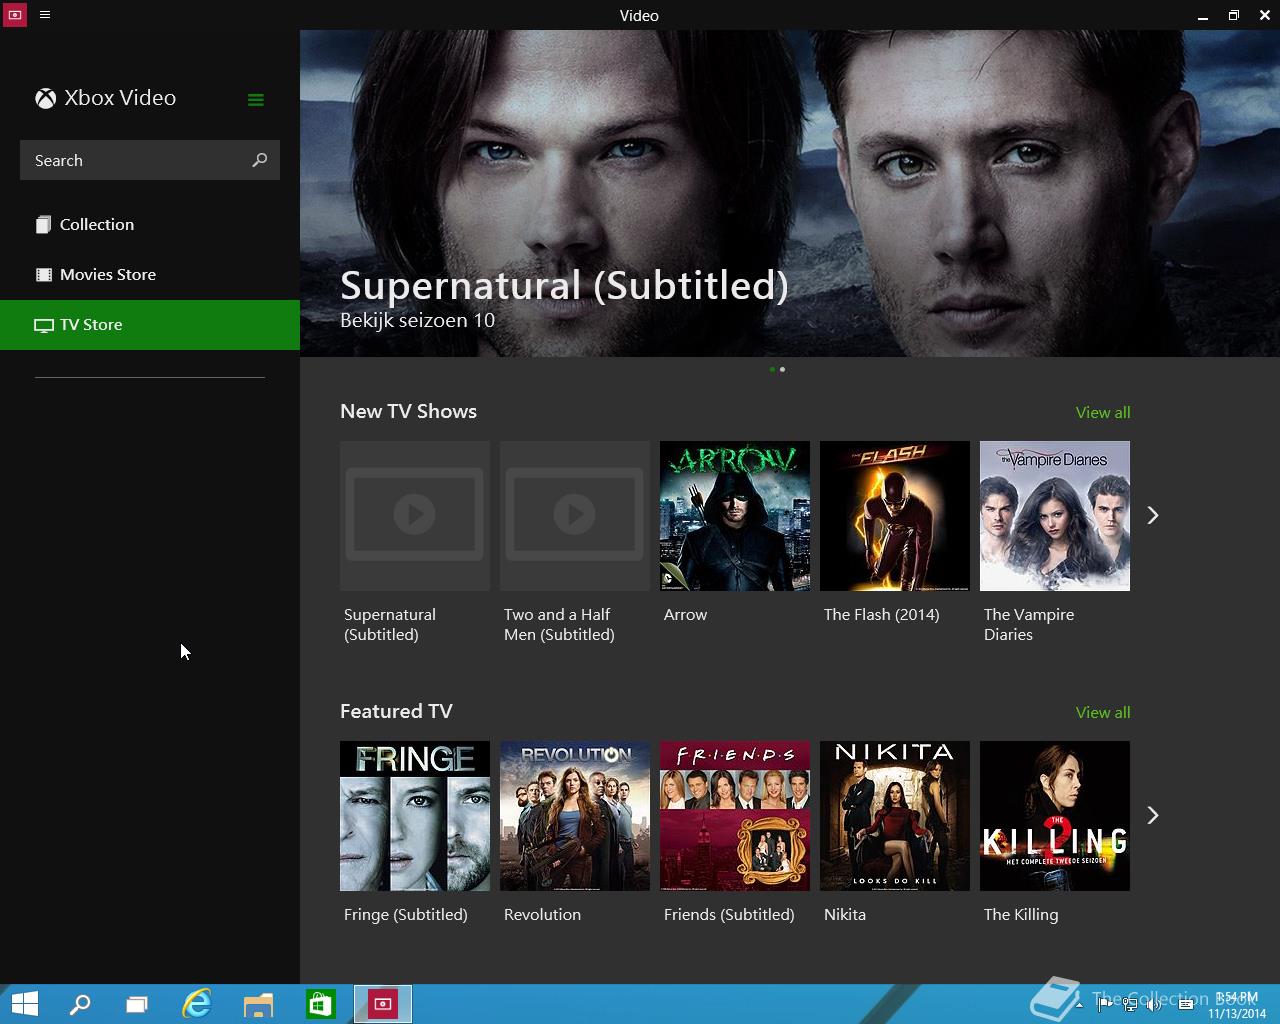This screenshot has width=1280, height=1024.
Task: Open File Explorer from the taskbar
Action: [259, 1004]
